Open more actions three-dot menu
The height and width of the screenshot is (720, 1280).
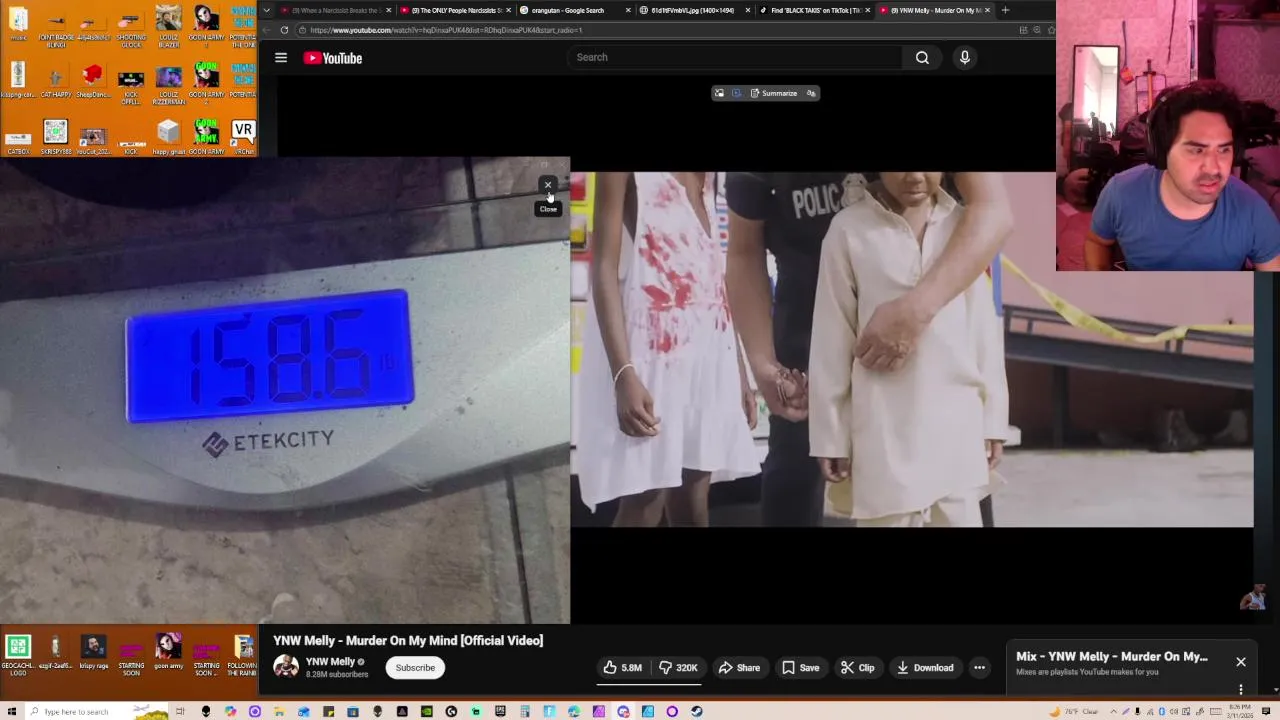[x=980, y=668]
